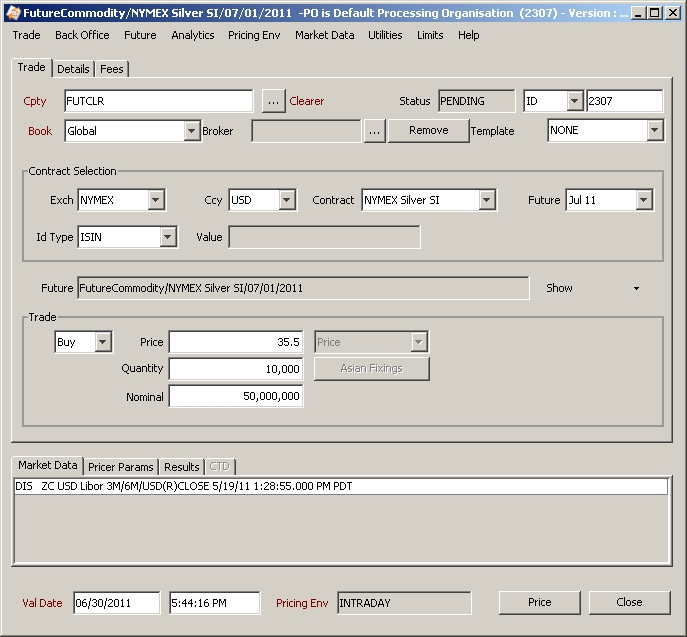Screen dimensions: 687x637
Task: Click the red Val Date label
Action: coord(42,603)
